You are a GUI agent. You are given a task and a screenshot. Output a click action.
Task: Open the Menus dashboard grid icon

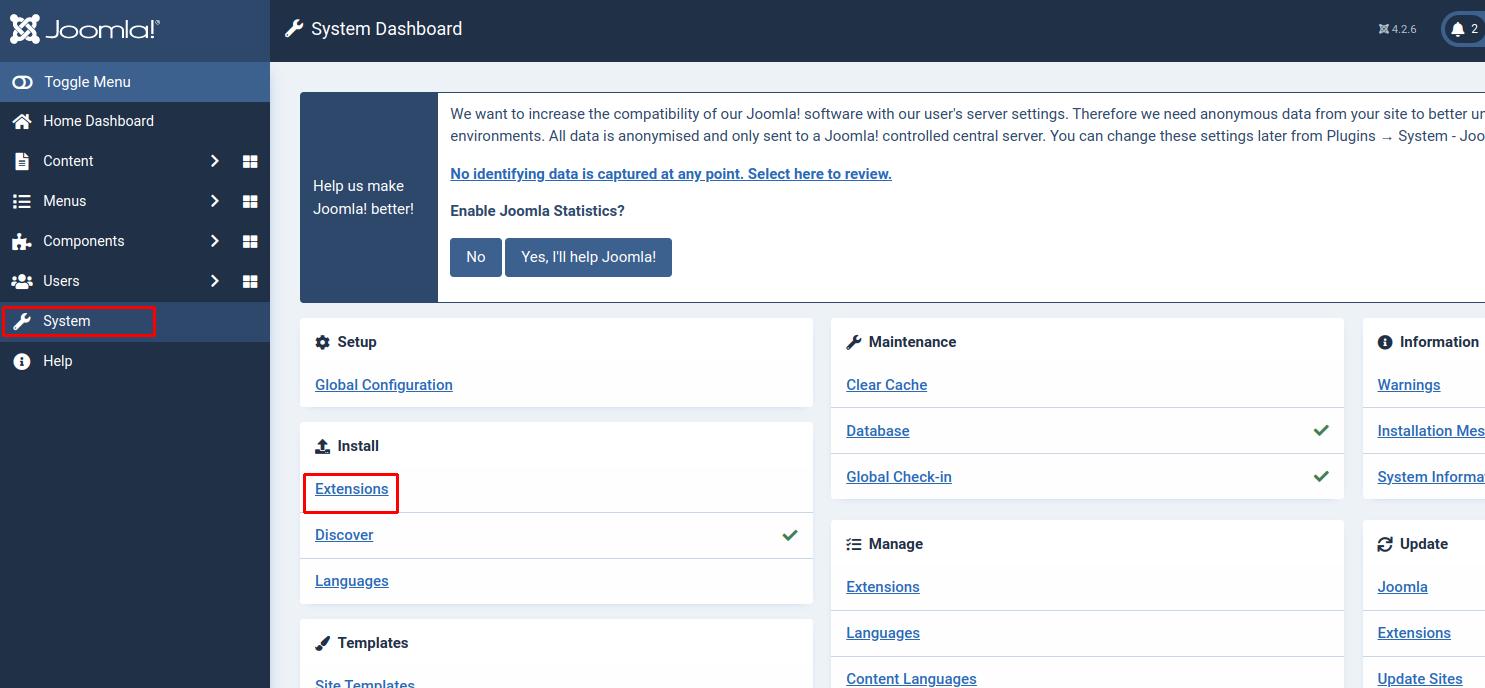pyautogui.click(x=250, y=201)
